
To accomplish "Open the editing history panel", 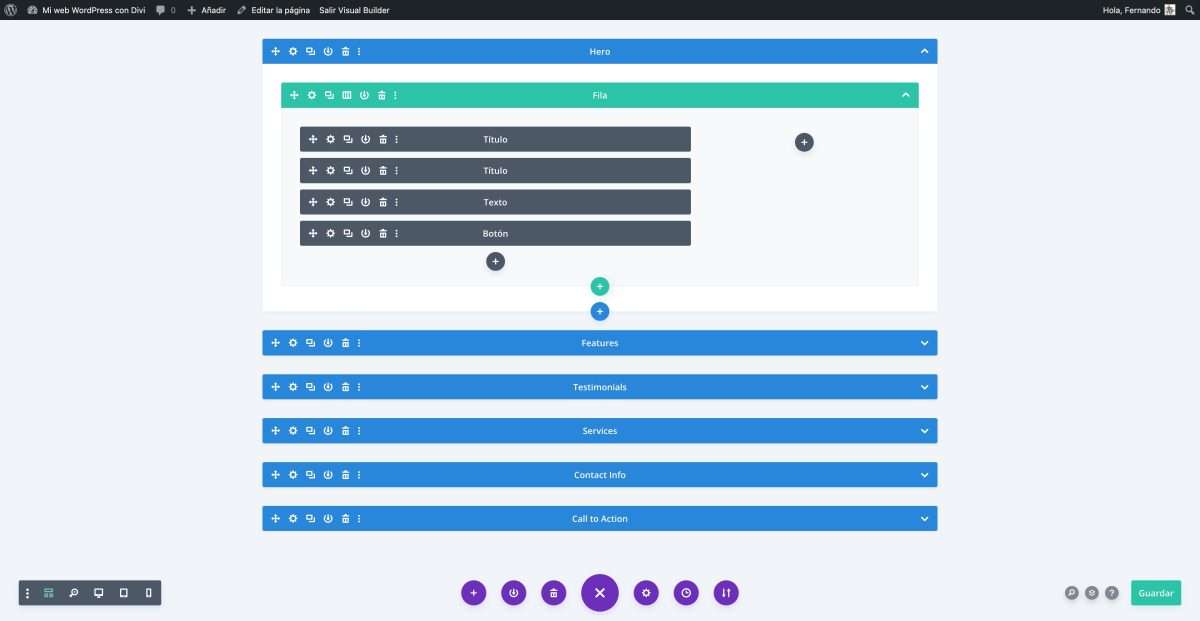I will click(686, 592).
